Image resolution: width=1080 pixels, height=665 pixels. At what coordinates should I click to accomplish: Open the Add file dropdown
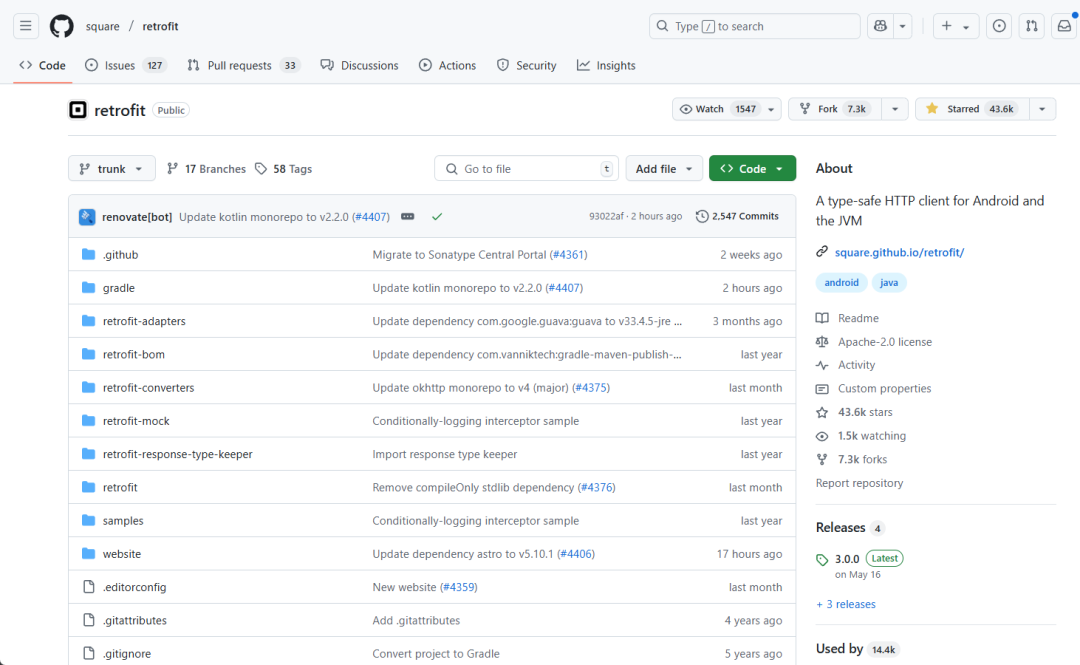(x=663, y=168)
